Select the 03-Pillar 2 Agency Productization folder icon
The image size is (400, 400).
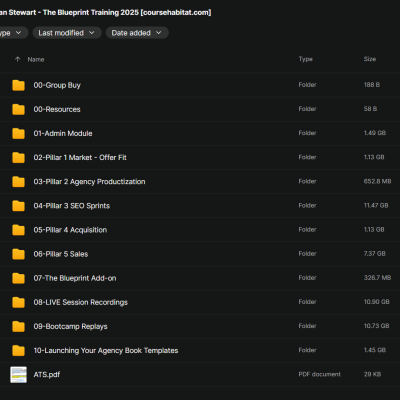(x=18, y=182)
